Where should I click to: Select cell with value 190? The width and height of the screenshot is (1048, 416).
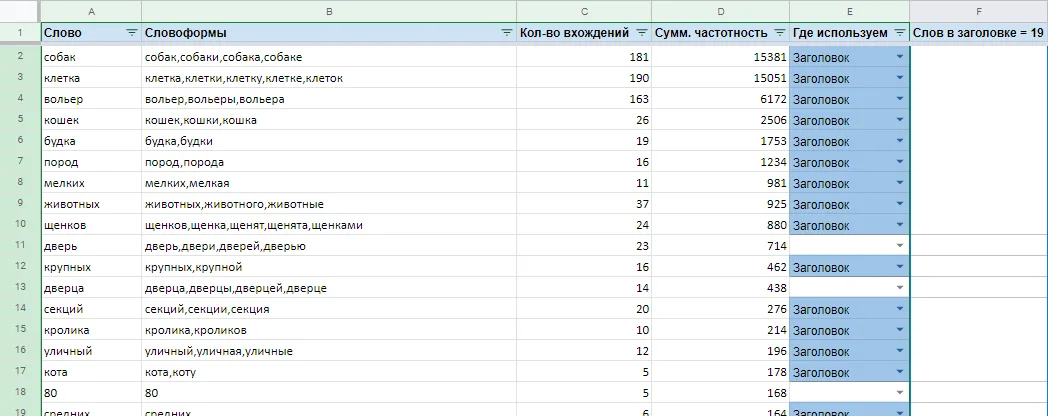tap(584, 78)
